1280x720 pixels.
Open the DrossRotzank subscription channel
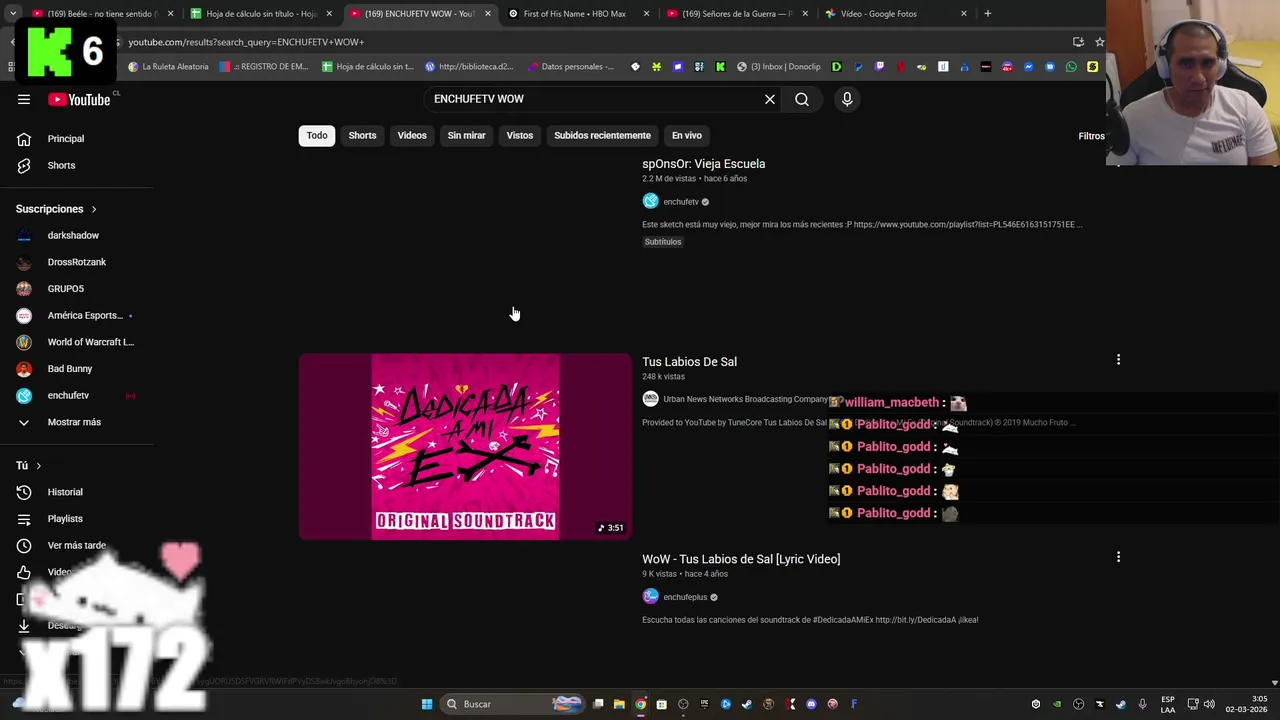click(x=76, y=262)
